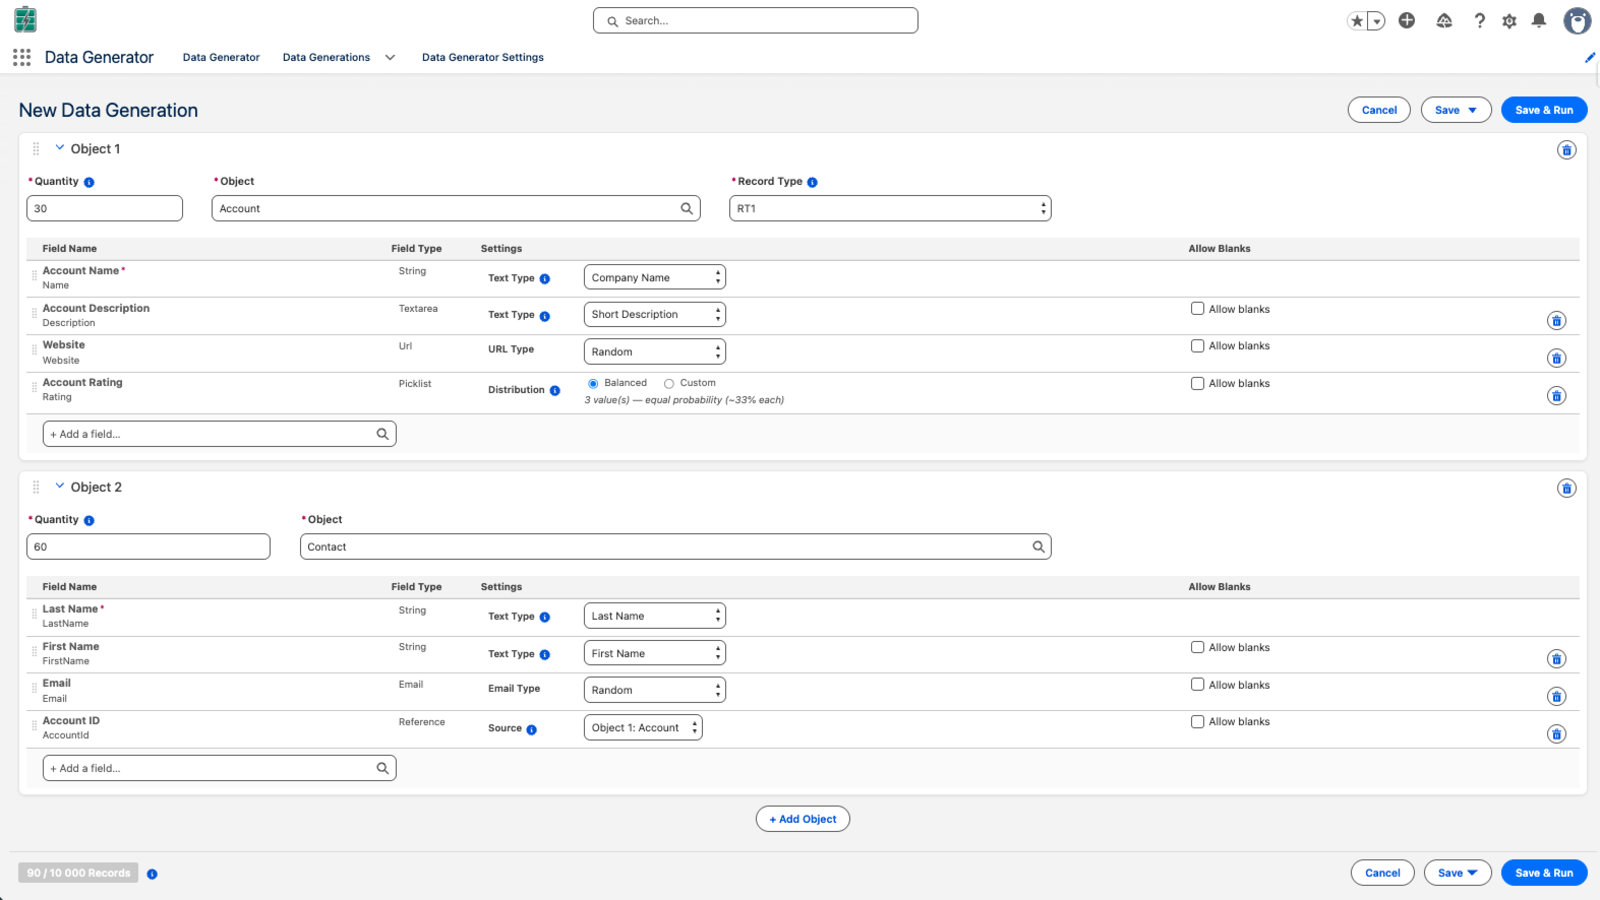This screenshot has height=900, width=1600.
Task: Click the top Cancel button
Action: [x=1379, y=110]
